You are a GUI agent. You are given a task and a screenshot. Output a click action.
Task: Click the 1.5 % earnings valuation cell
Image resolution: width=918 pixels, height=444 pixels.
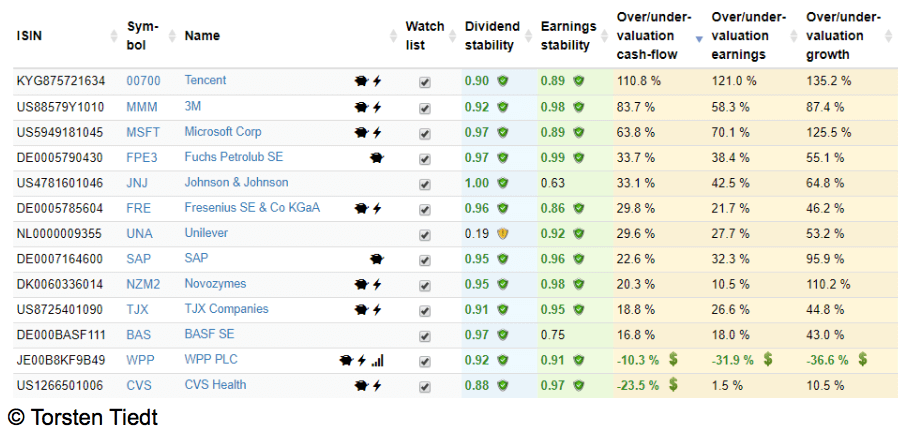tap(727, 385)
